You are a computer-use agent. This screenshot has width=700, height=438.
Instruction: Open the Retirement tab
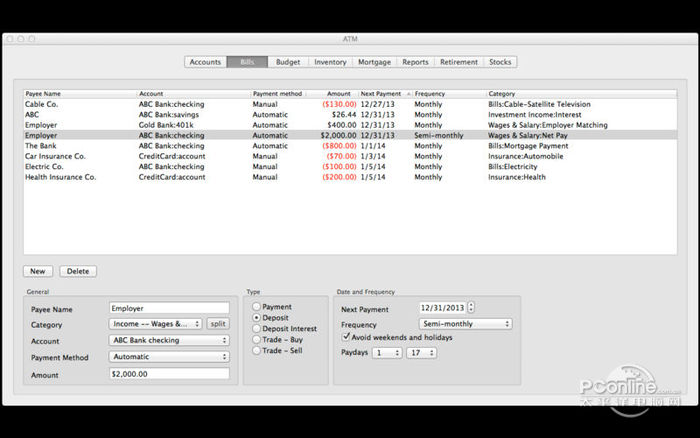(459, 62)
